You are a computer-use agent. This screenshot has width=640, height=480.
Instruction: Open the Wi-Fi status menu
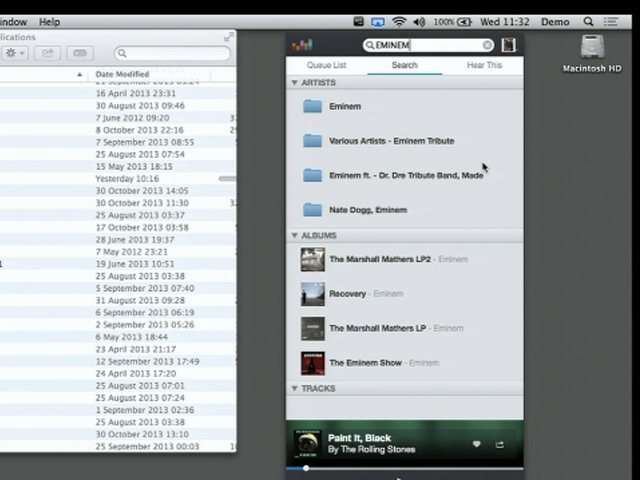399,22
